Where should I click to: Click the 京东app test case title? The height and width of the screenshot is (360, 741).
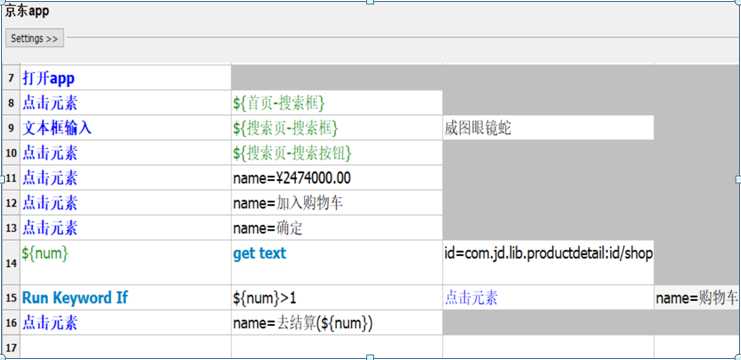pyautogui.click(x=26, y=12)
